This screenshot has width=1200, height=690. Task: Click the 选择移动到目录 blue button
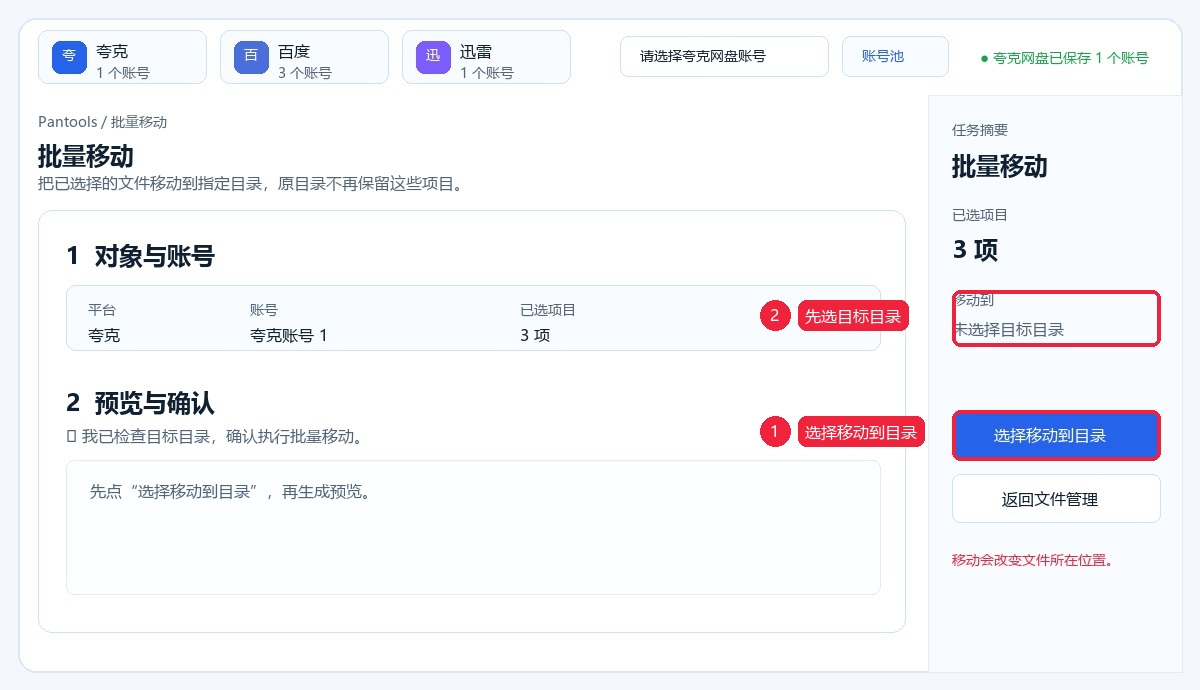[1056, 436]
